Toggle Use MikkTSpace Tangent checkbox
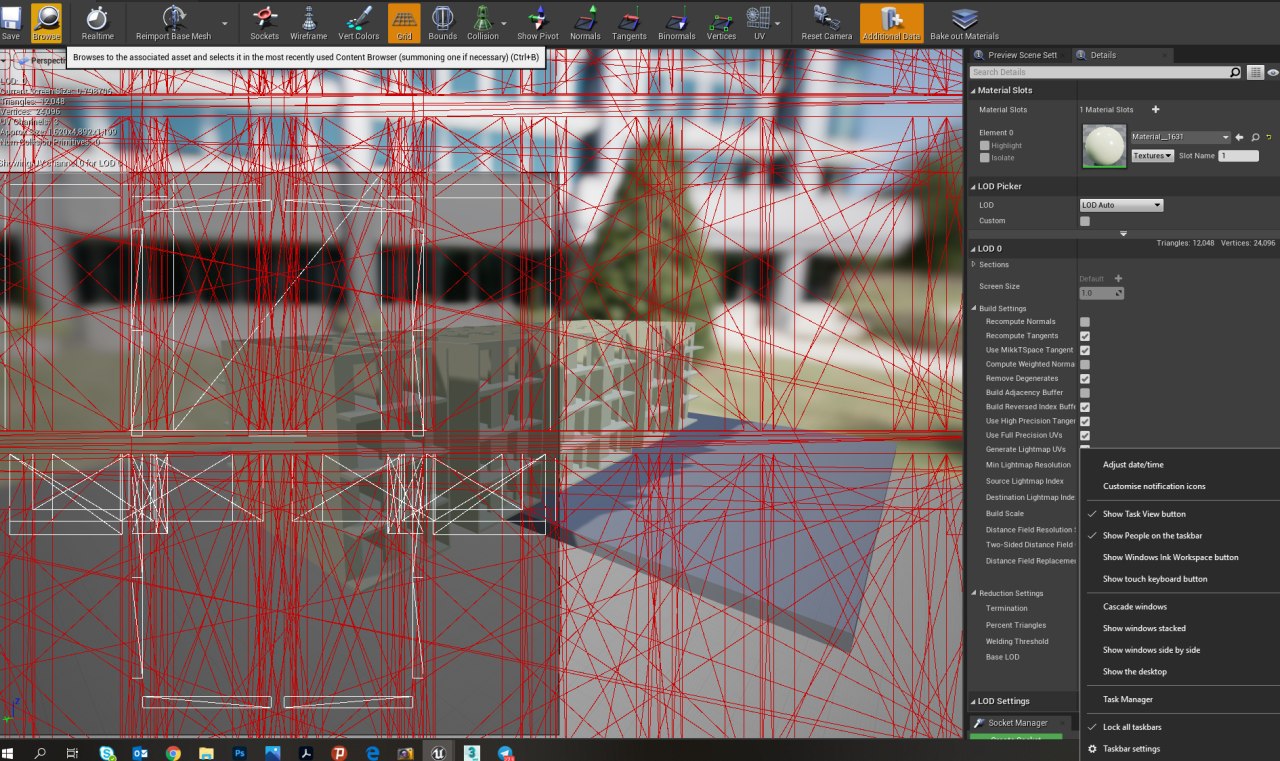Screen dimensions: 1280x761 tap(1085, 350)
